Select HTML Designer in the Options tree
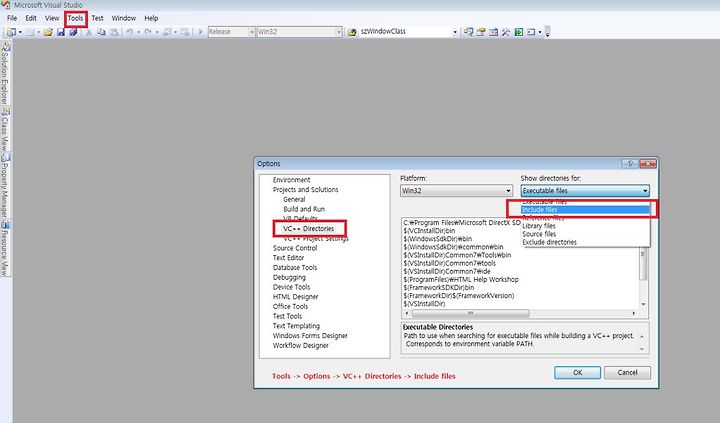 (x=295, y=296)
